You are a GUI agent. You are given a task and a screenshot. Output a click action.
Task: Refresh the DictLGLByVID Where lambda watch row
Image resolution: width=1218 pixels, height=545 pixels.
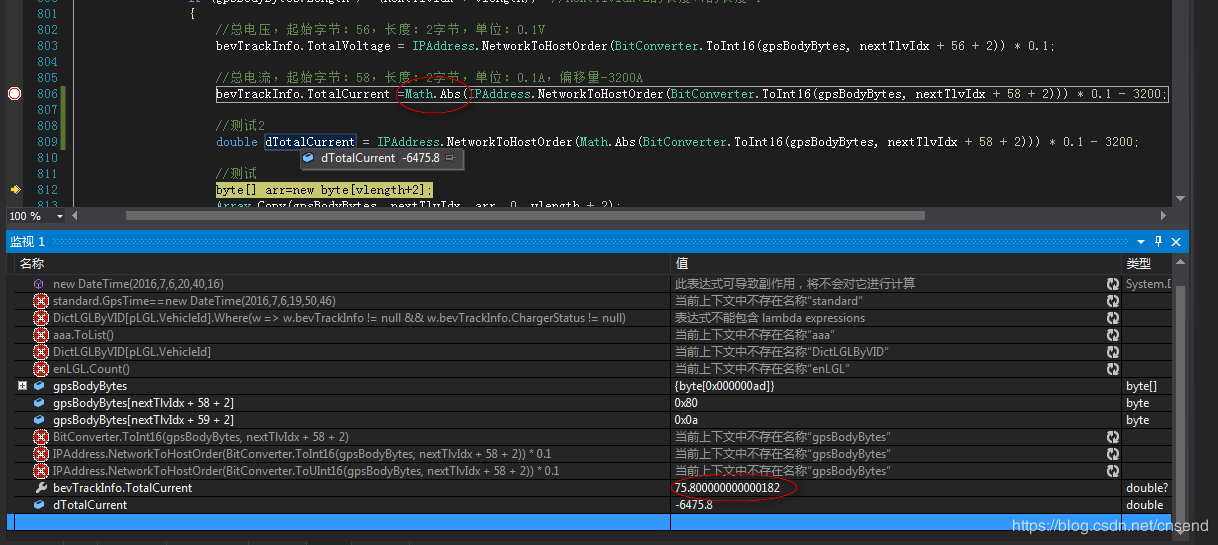1112,318
